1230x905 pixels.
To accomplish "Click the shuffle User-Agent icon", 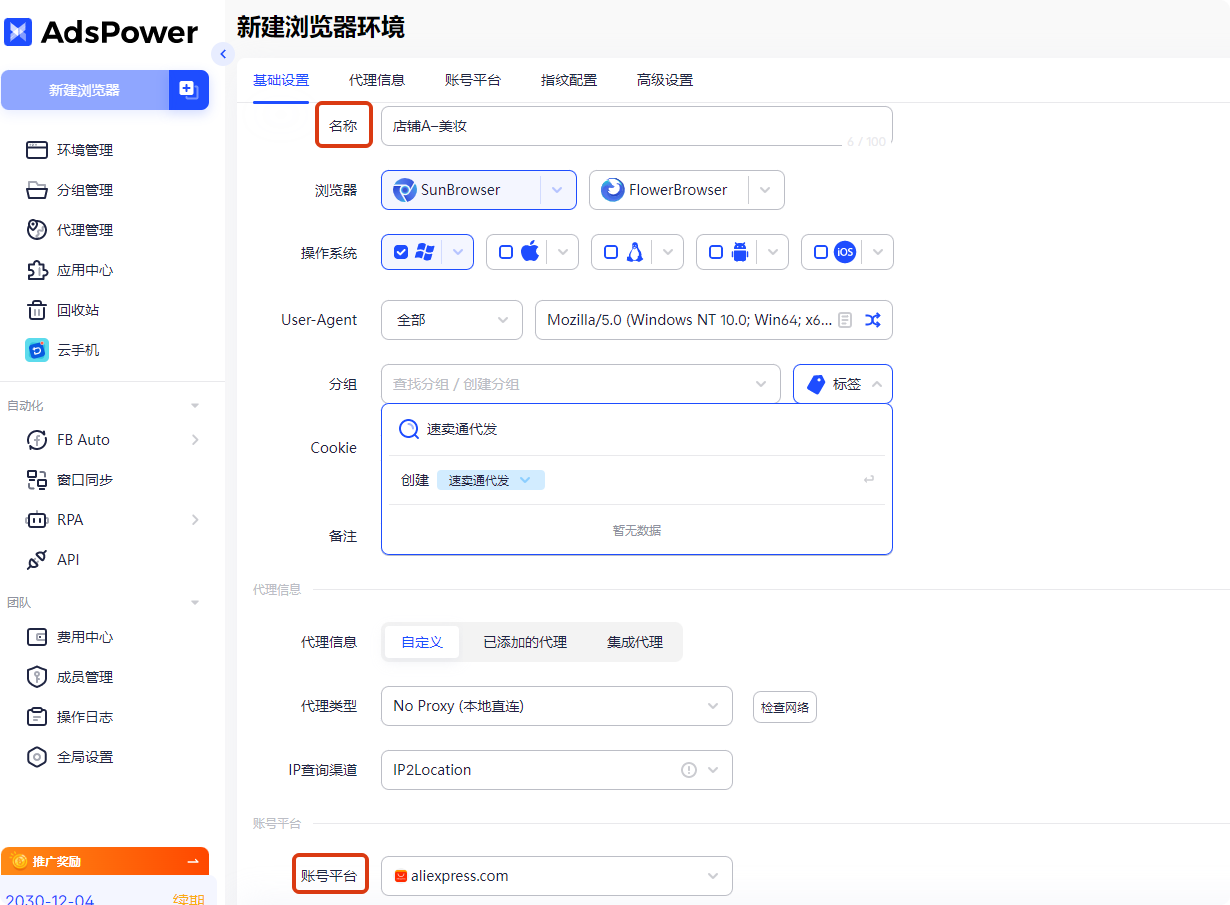I will [873, 320].
